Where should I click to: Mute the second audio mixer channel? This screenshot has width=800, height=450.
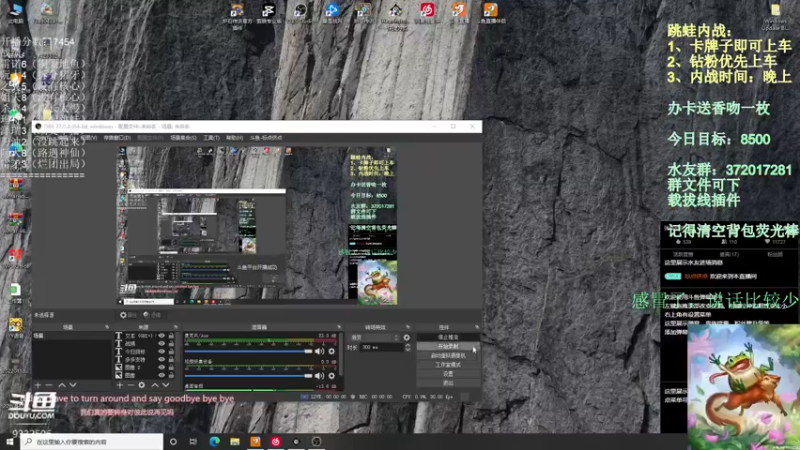(x=319, y=376)
